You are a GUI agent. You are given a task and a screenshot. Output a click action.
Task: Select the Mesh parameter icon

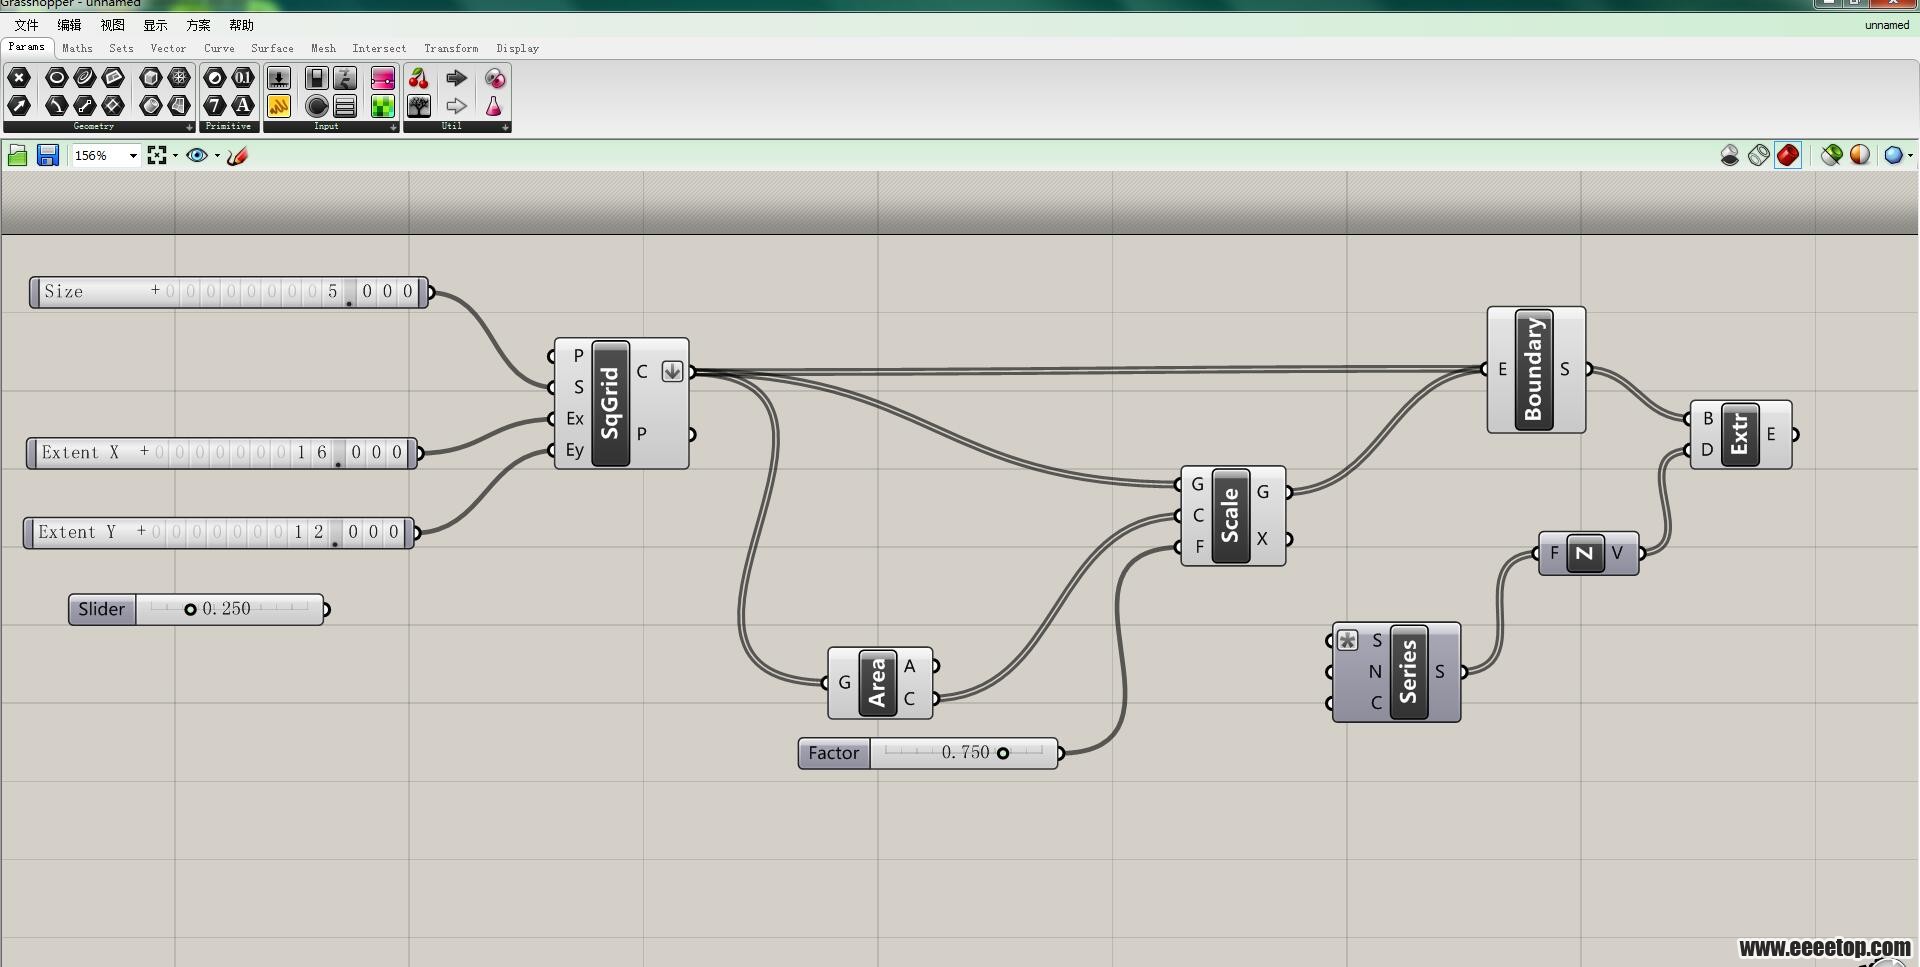[x=179, y=77]
